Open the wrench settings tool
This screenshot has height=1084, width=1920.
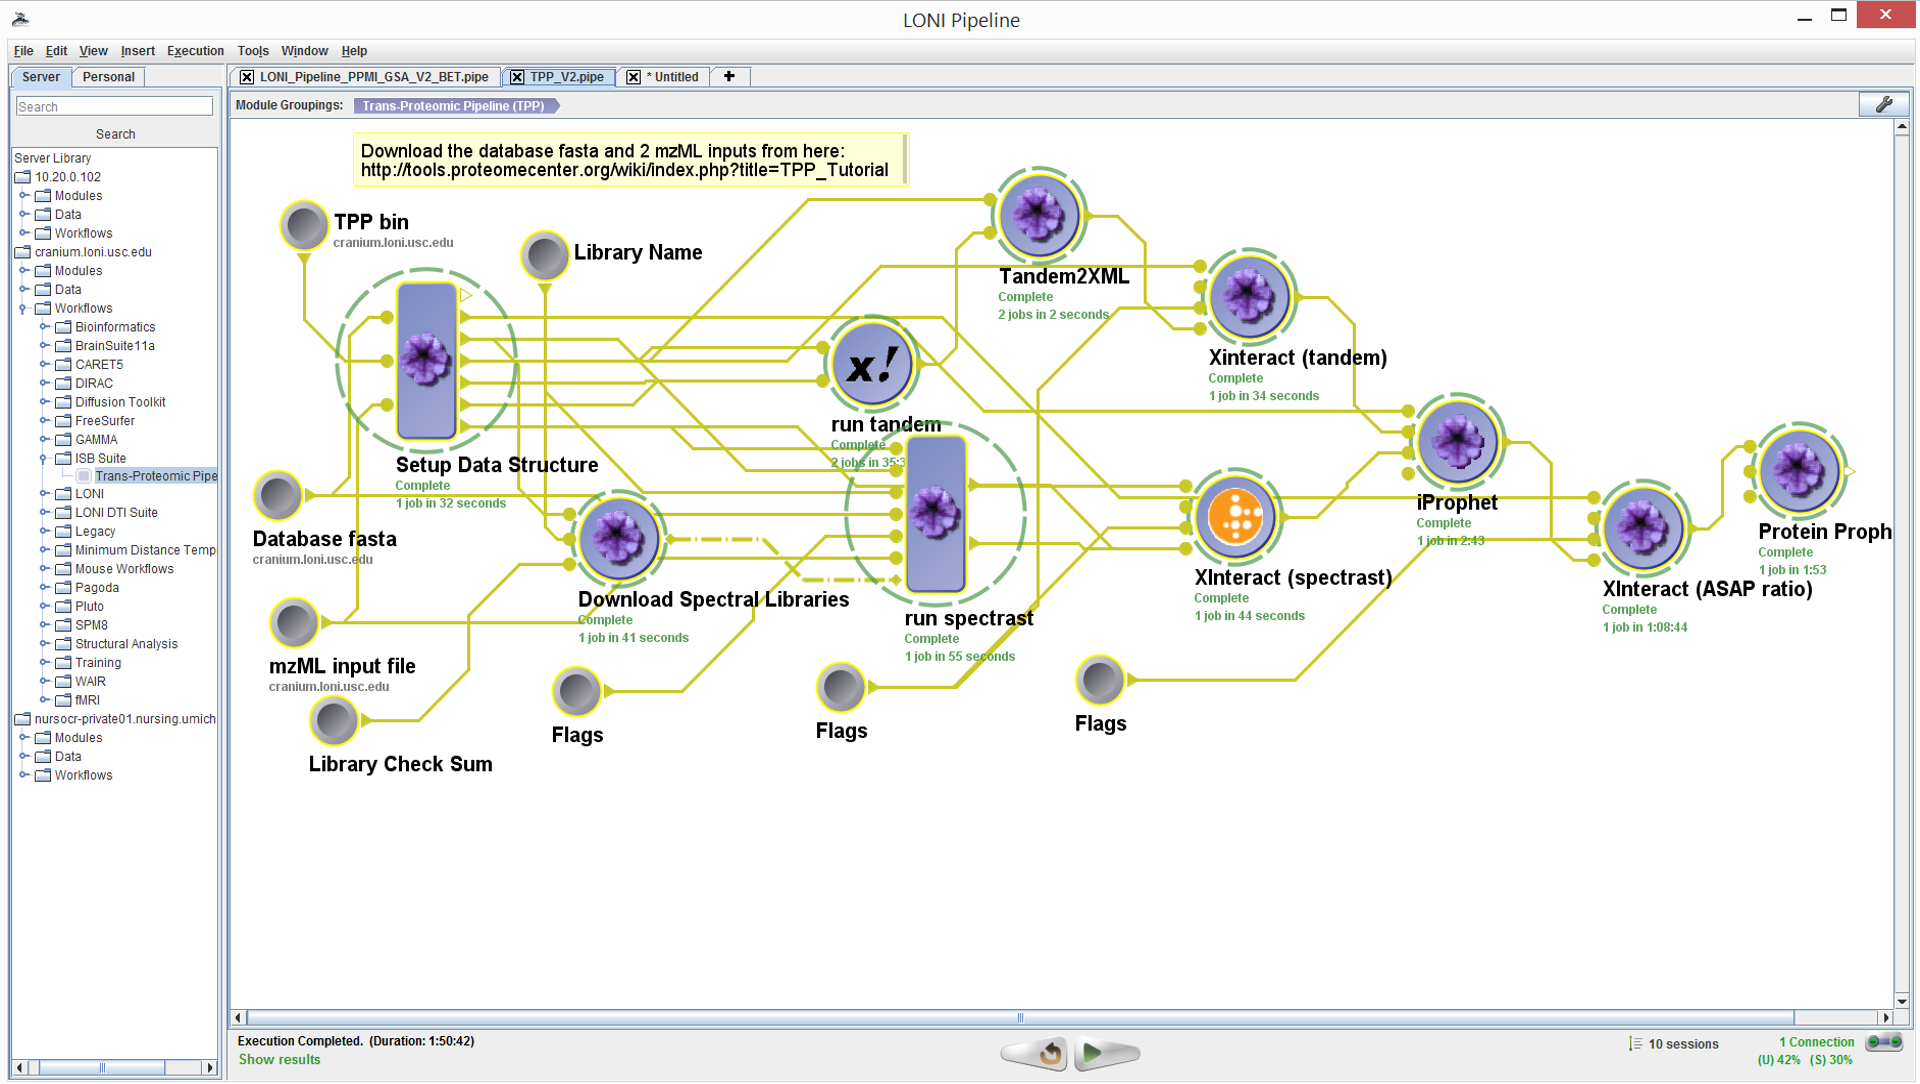coord(1884,105)
